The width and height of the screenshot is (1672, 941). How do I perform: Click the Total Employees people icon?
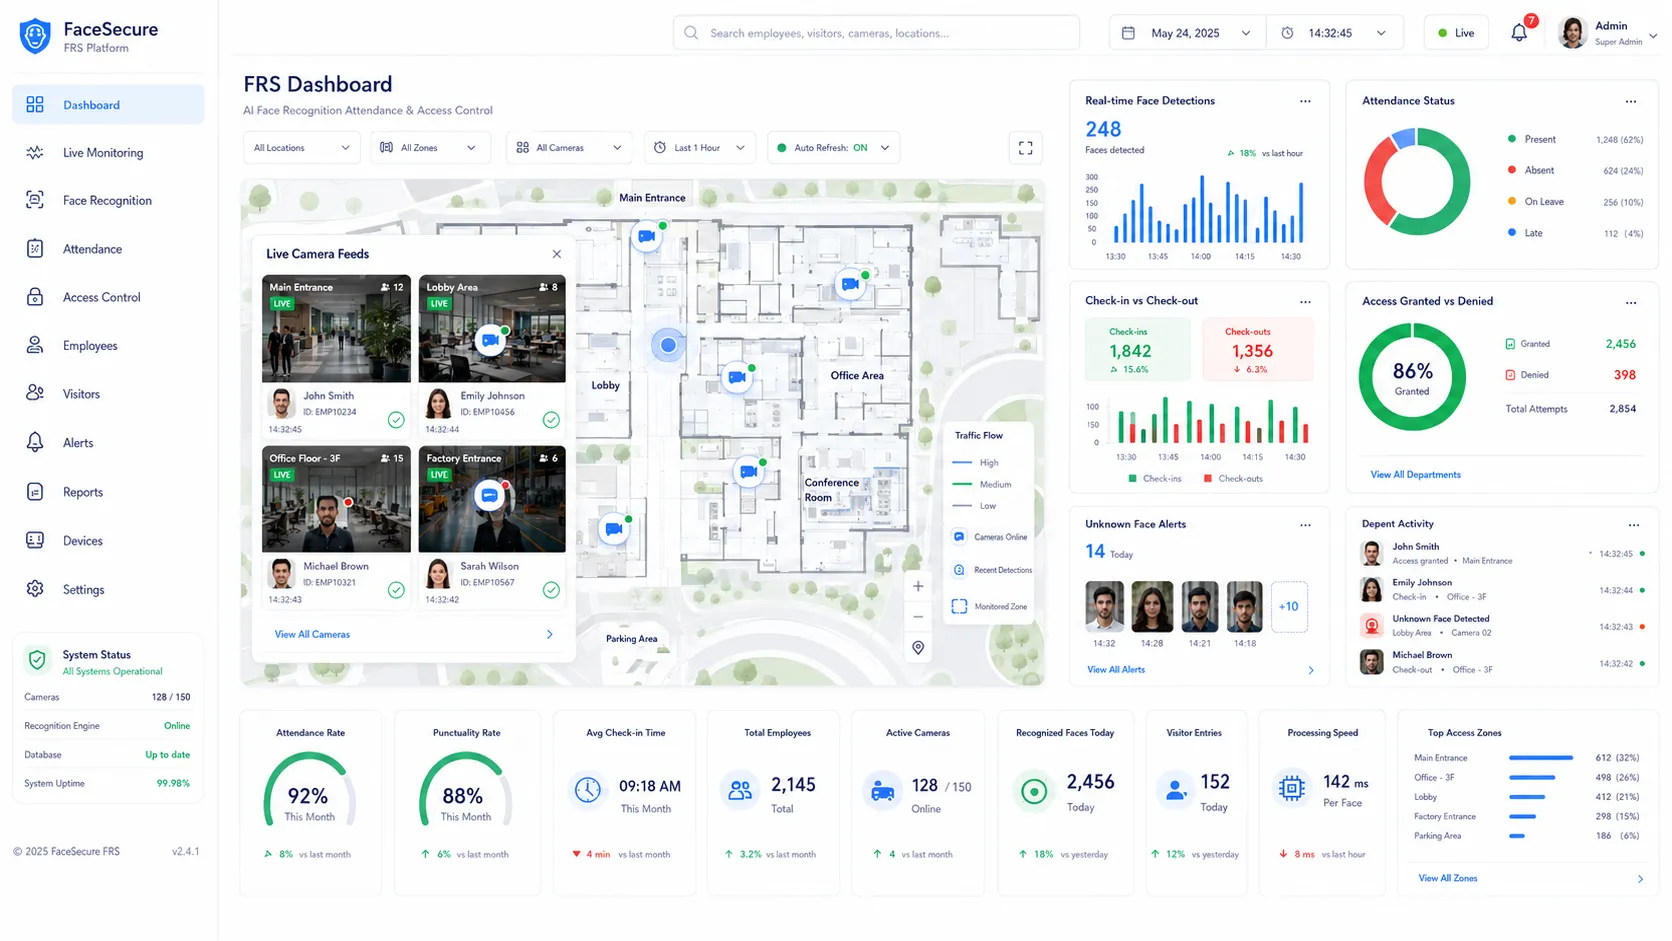(740, 790)
